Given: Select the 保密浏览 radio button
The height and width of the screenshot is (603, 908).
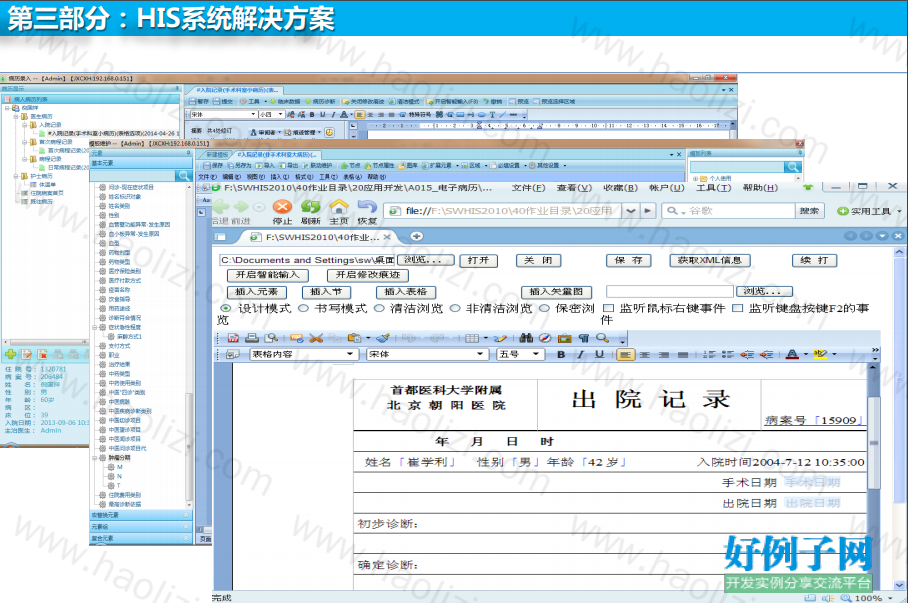Looking at the screenshot, I should point(544,308).
